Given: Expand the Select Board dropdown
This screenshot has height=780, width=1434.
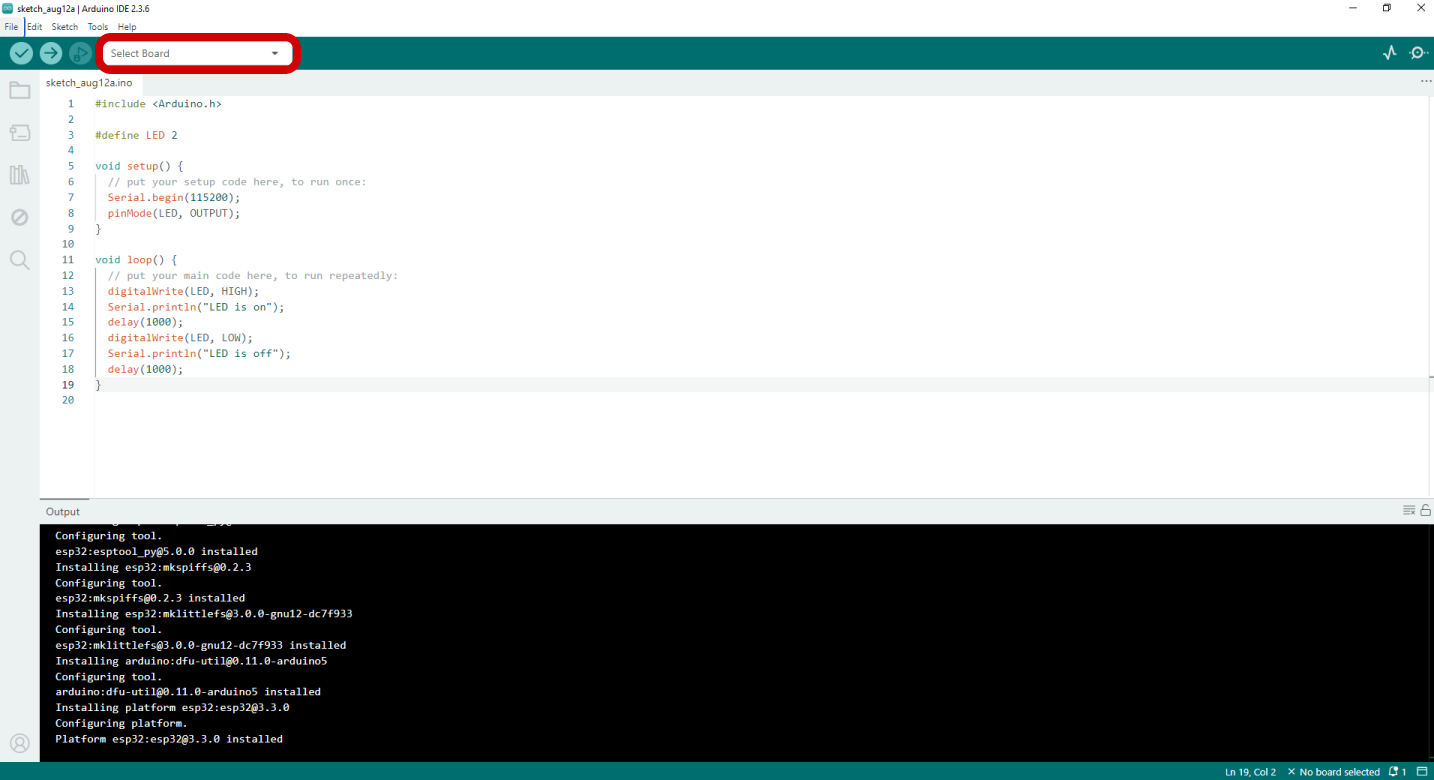Looking at the screenshot, I should 197,54.
